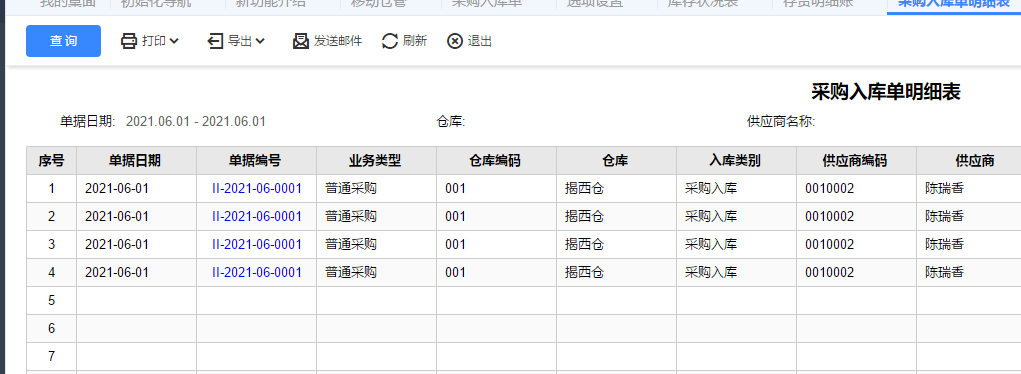Open document link II-2021-06-0001 in row 1
This screenshot has width=1021, height=374.
[x=257, y=189]
